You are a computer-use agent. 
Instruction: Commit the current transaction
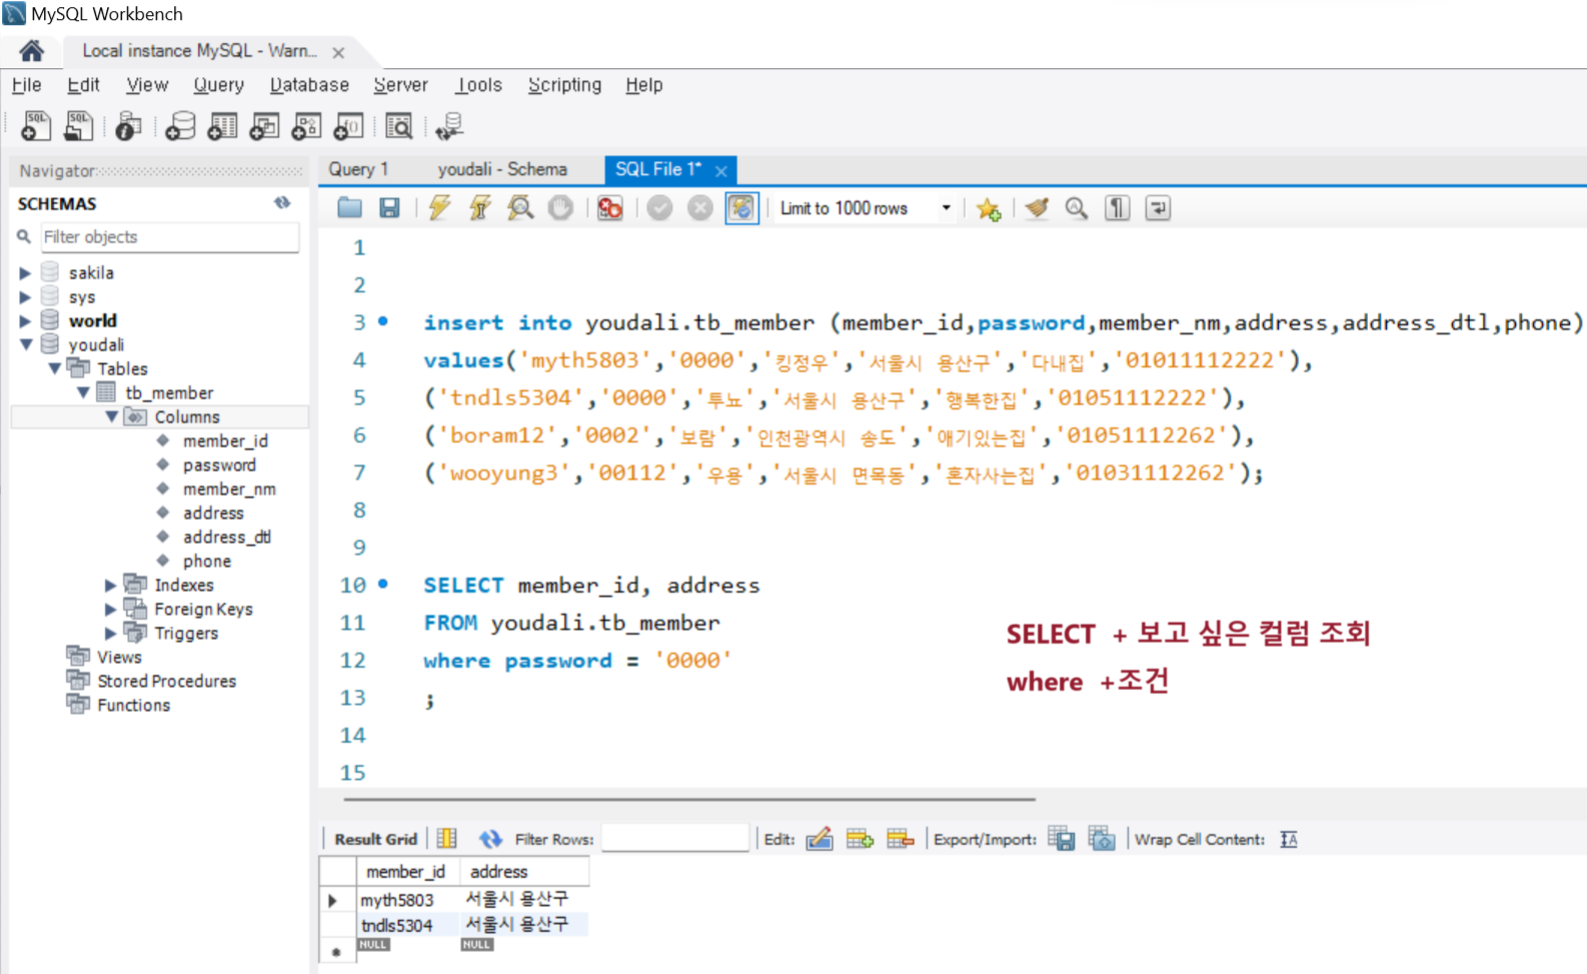[659, 208]
